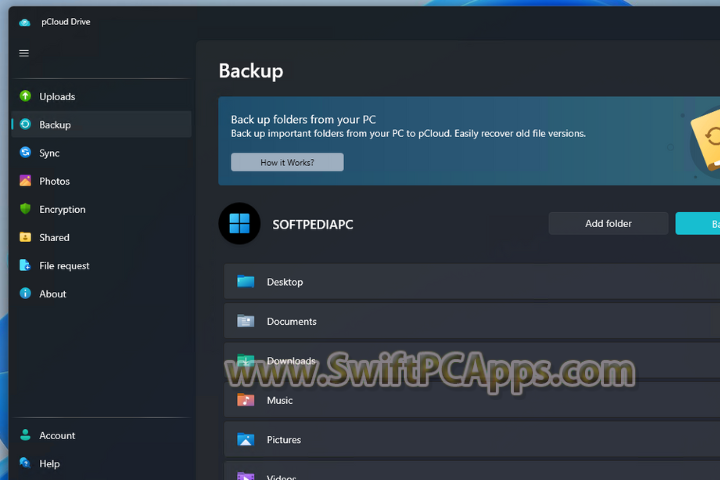This screenshot has height=480, width=720.
Task: Click the How it Works? button
Action: point(287,162)
